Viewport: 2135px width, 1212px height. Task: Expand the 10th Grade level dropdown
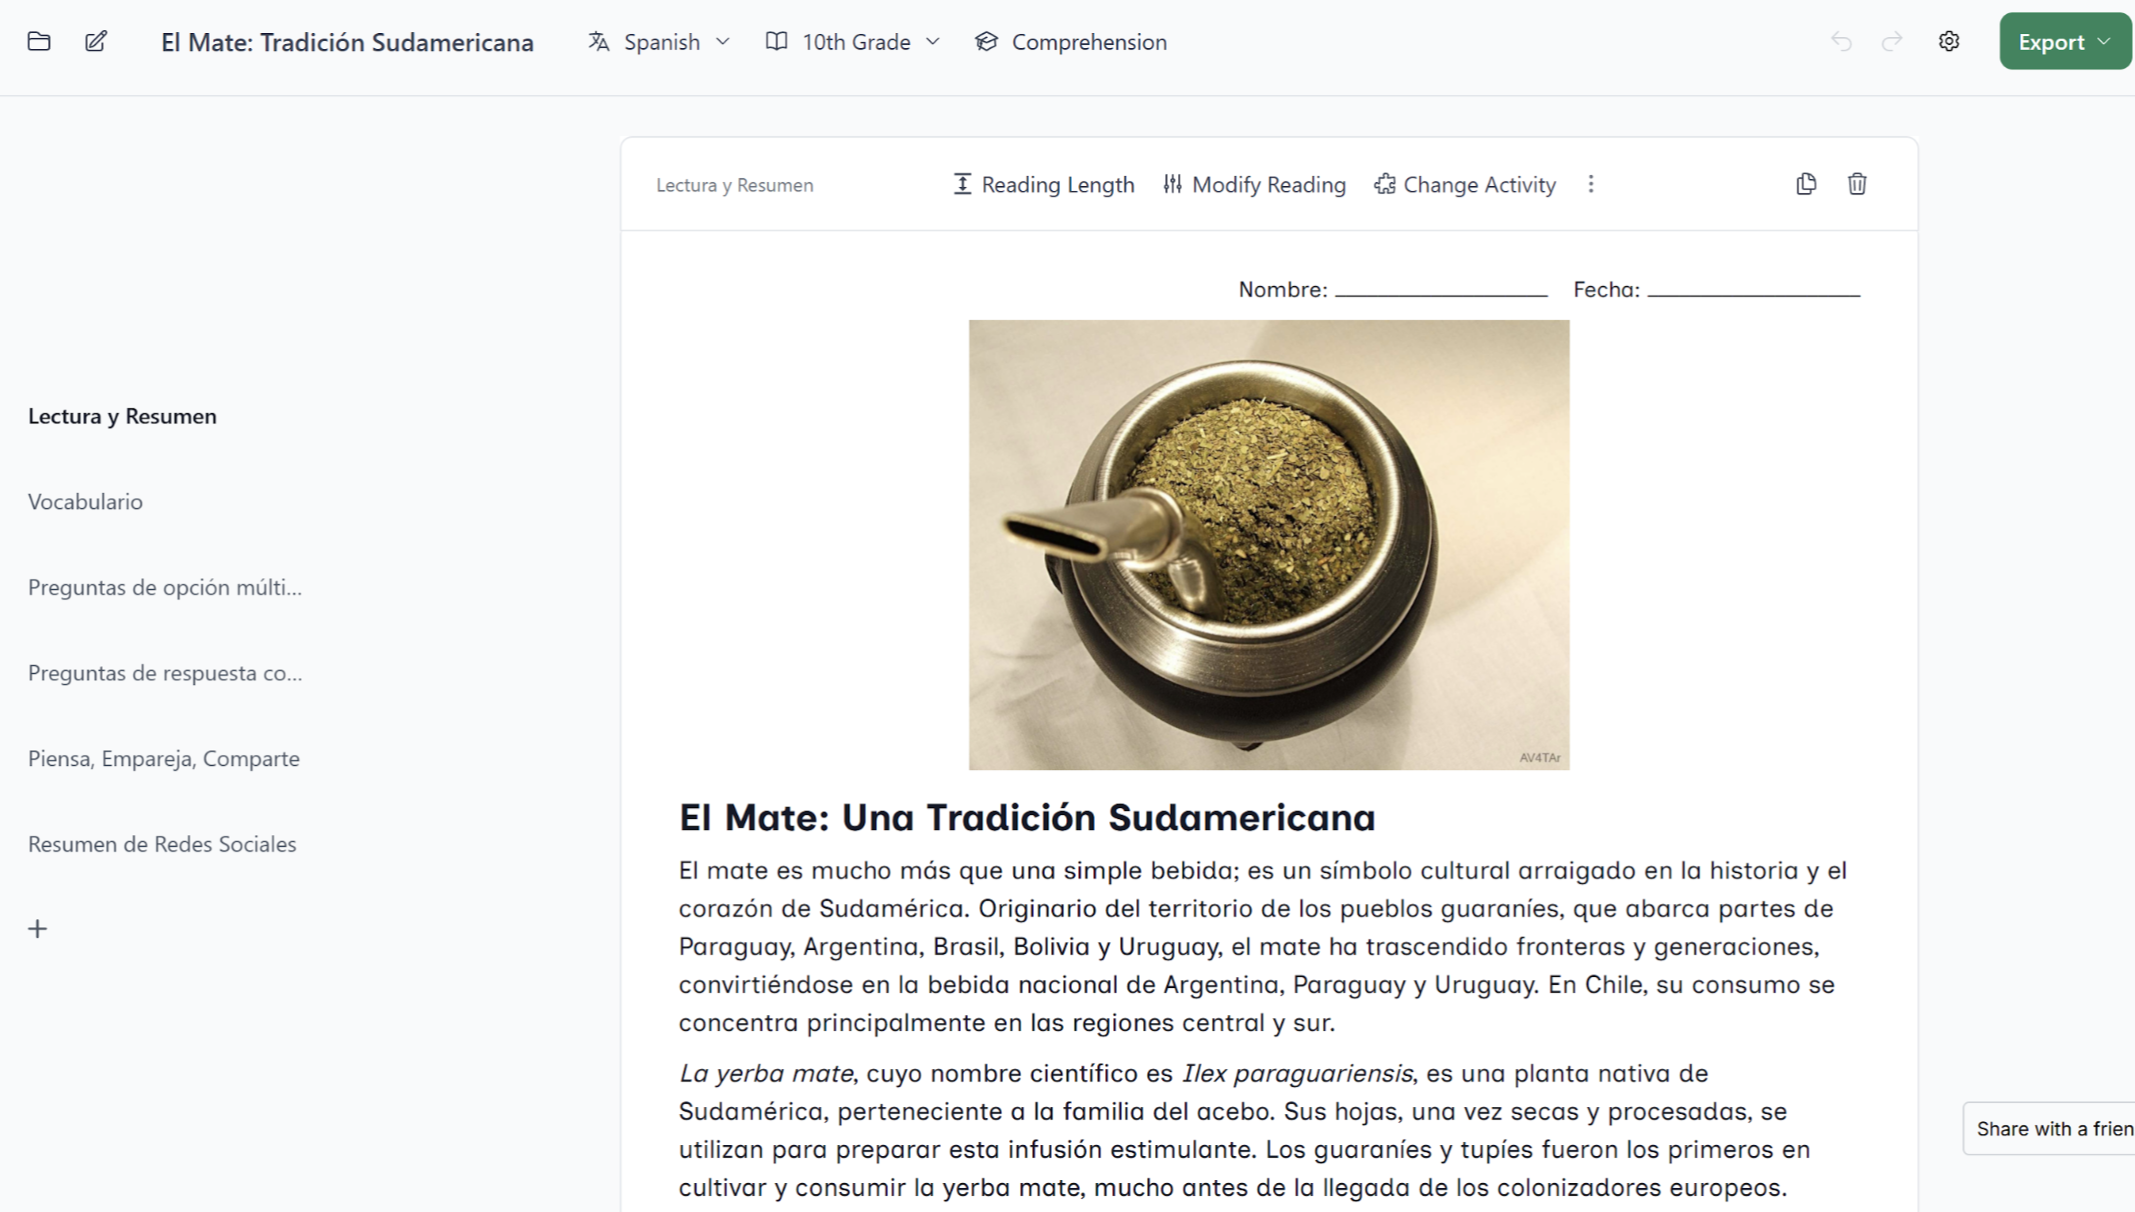pos(853,42)
